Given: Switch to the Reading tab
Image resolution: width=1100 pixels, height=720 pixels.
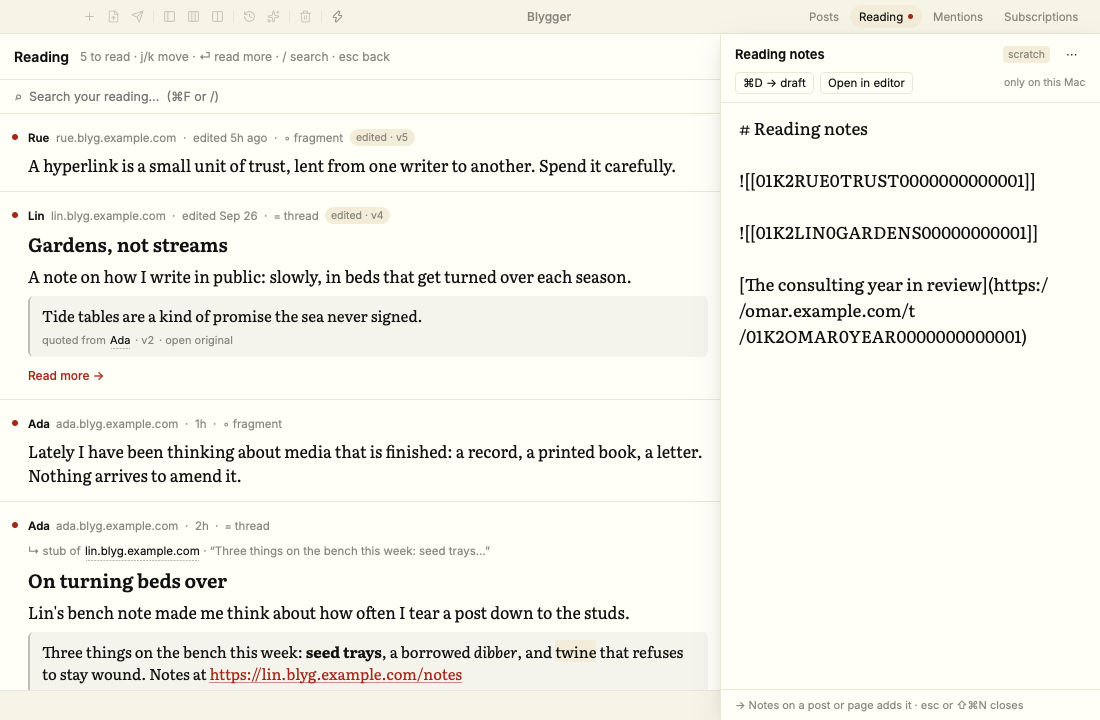Looking at the screenshot, I should click(x=885, y=17).
